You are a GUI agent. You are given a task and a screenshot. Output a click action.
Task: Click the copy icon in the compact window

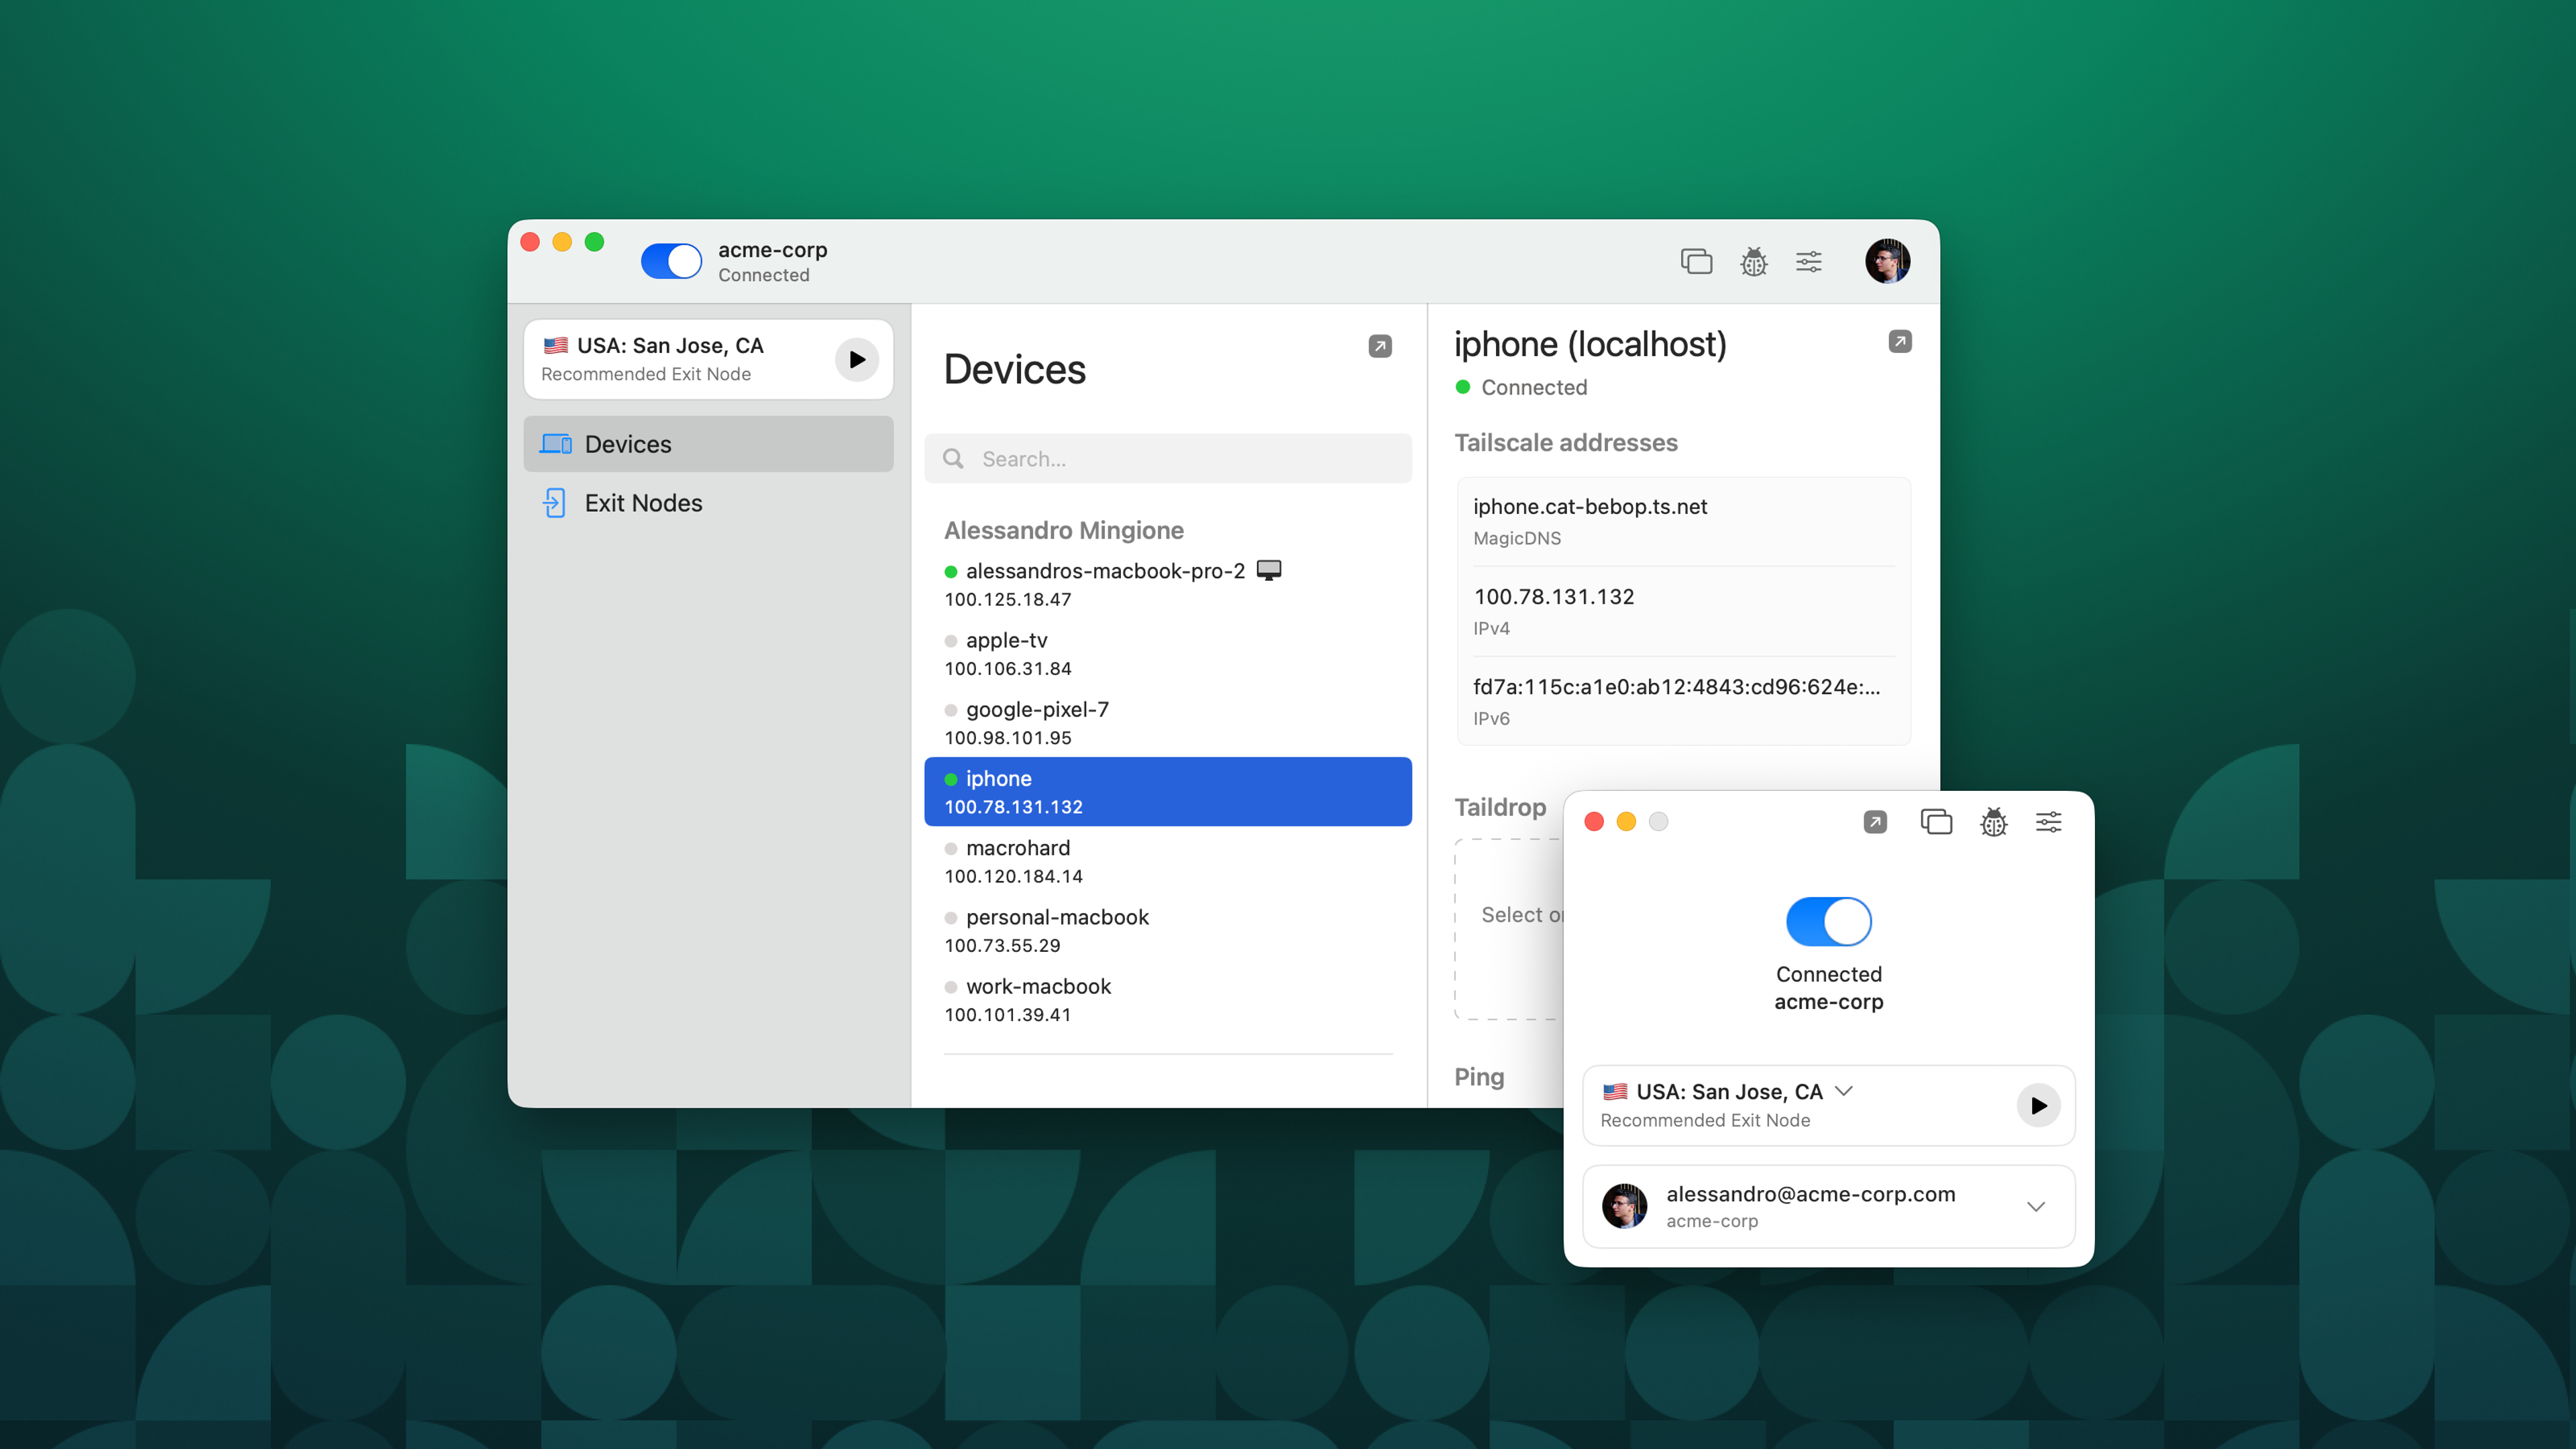point(1937,821)
